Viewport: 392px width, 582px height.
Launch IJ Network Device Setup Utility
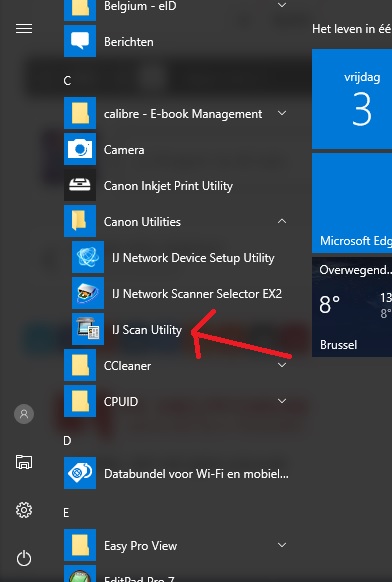(x=193, y=258)
